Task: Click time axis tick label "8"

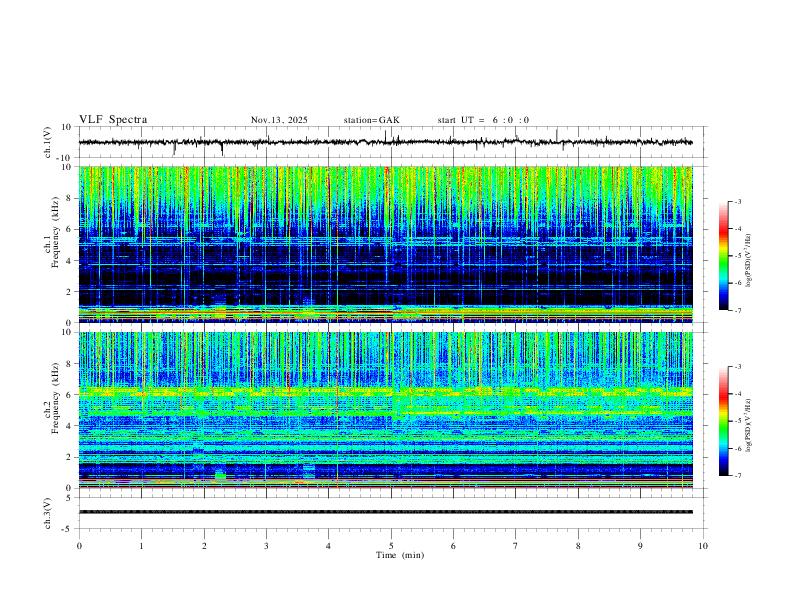Action: click(x=578, y=546)
